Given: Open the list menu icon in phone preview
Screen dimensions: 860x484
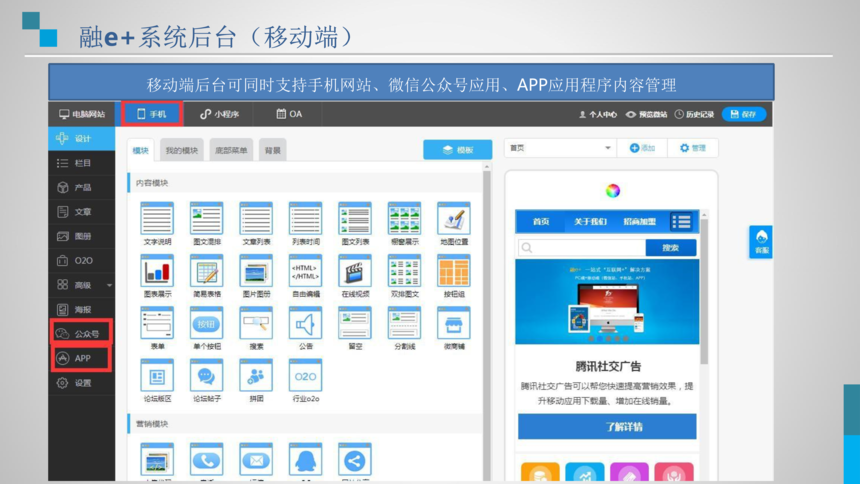Looking at the screenshot, I should (681, 222).
